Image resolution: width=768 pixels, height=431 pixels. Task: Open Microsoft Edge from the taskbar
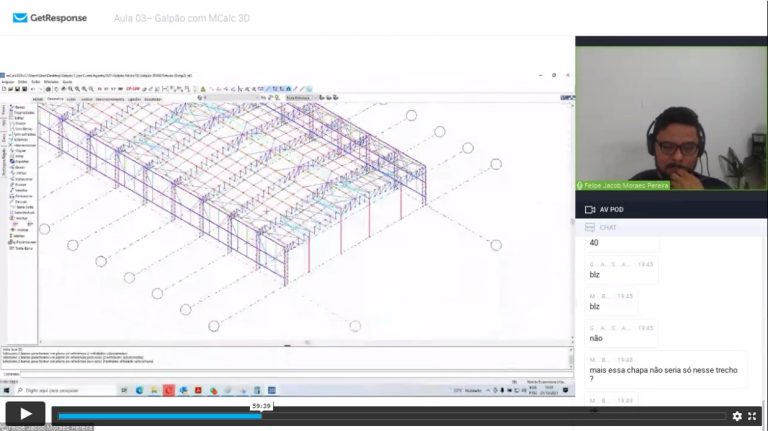tap(139, 390)
